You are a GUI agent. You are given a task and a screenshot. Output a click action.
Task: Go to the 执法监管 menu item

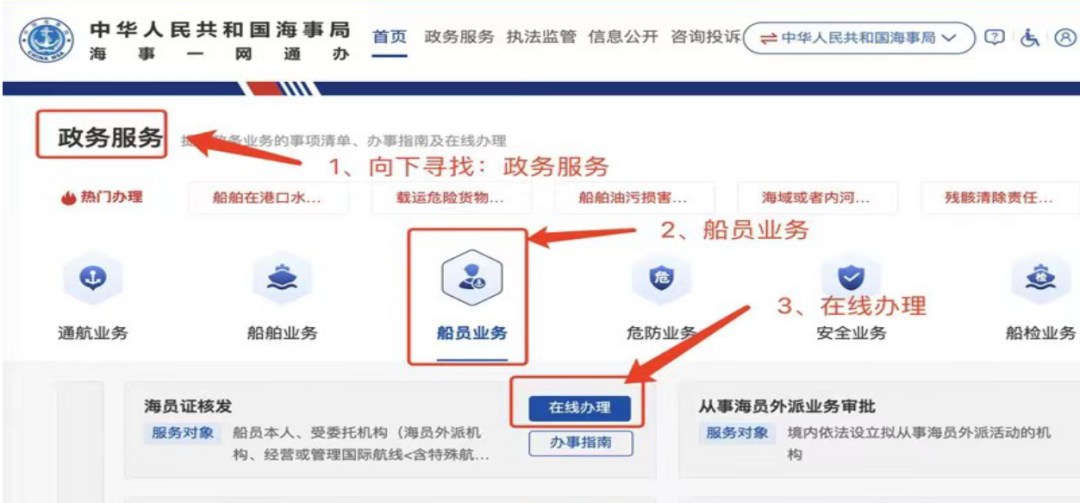(541, 37)
